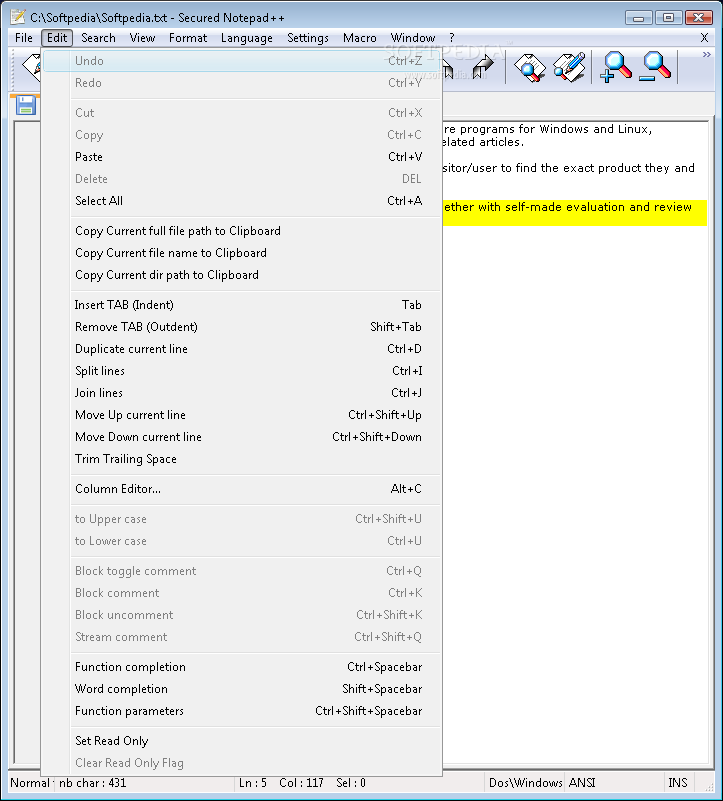
Task: Open the File menu
Action: tap(24, 38)
